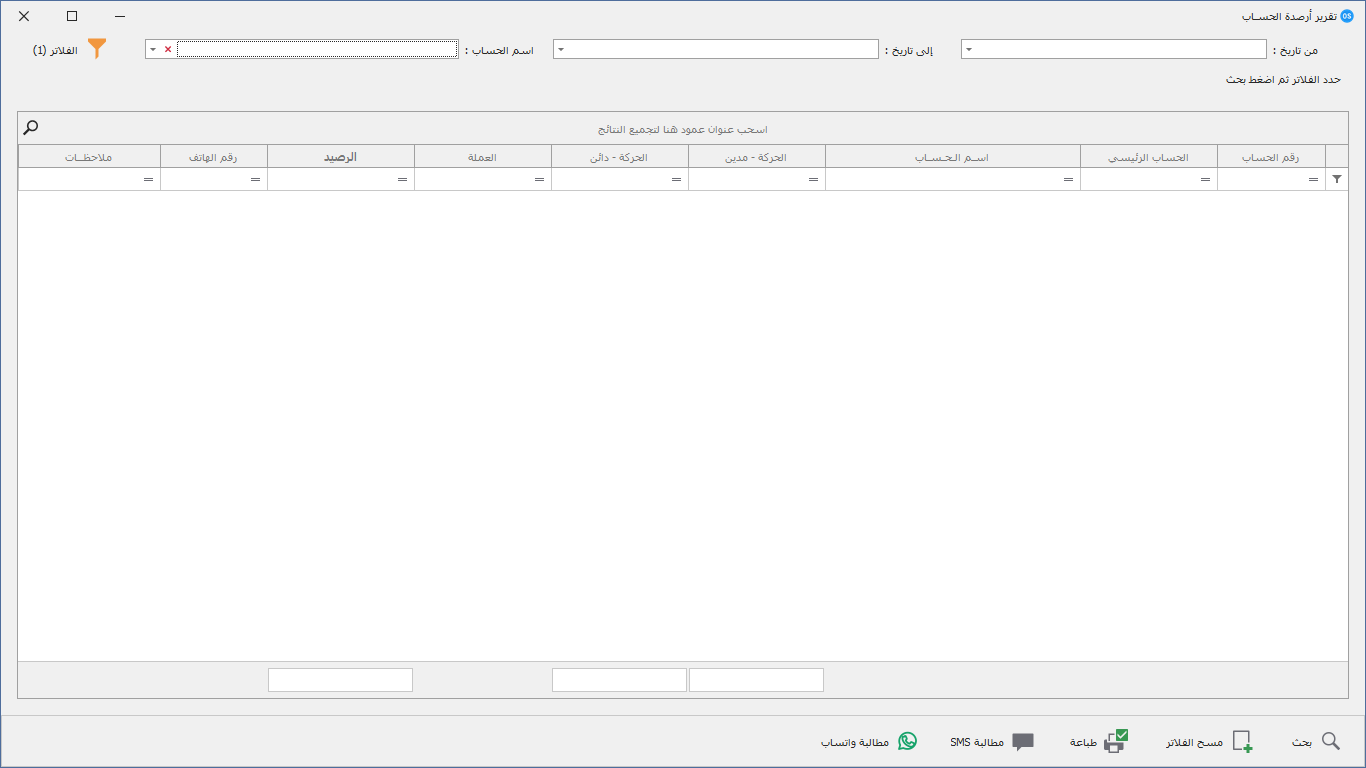This screenshot has width=1366, height=768.
Task: Click the بحث search button label
Action: [x=1301, y=743]
